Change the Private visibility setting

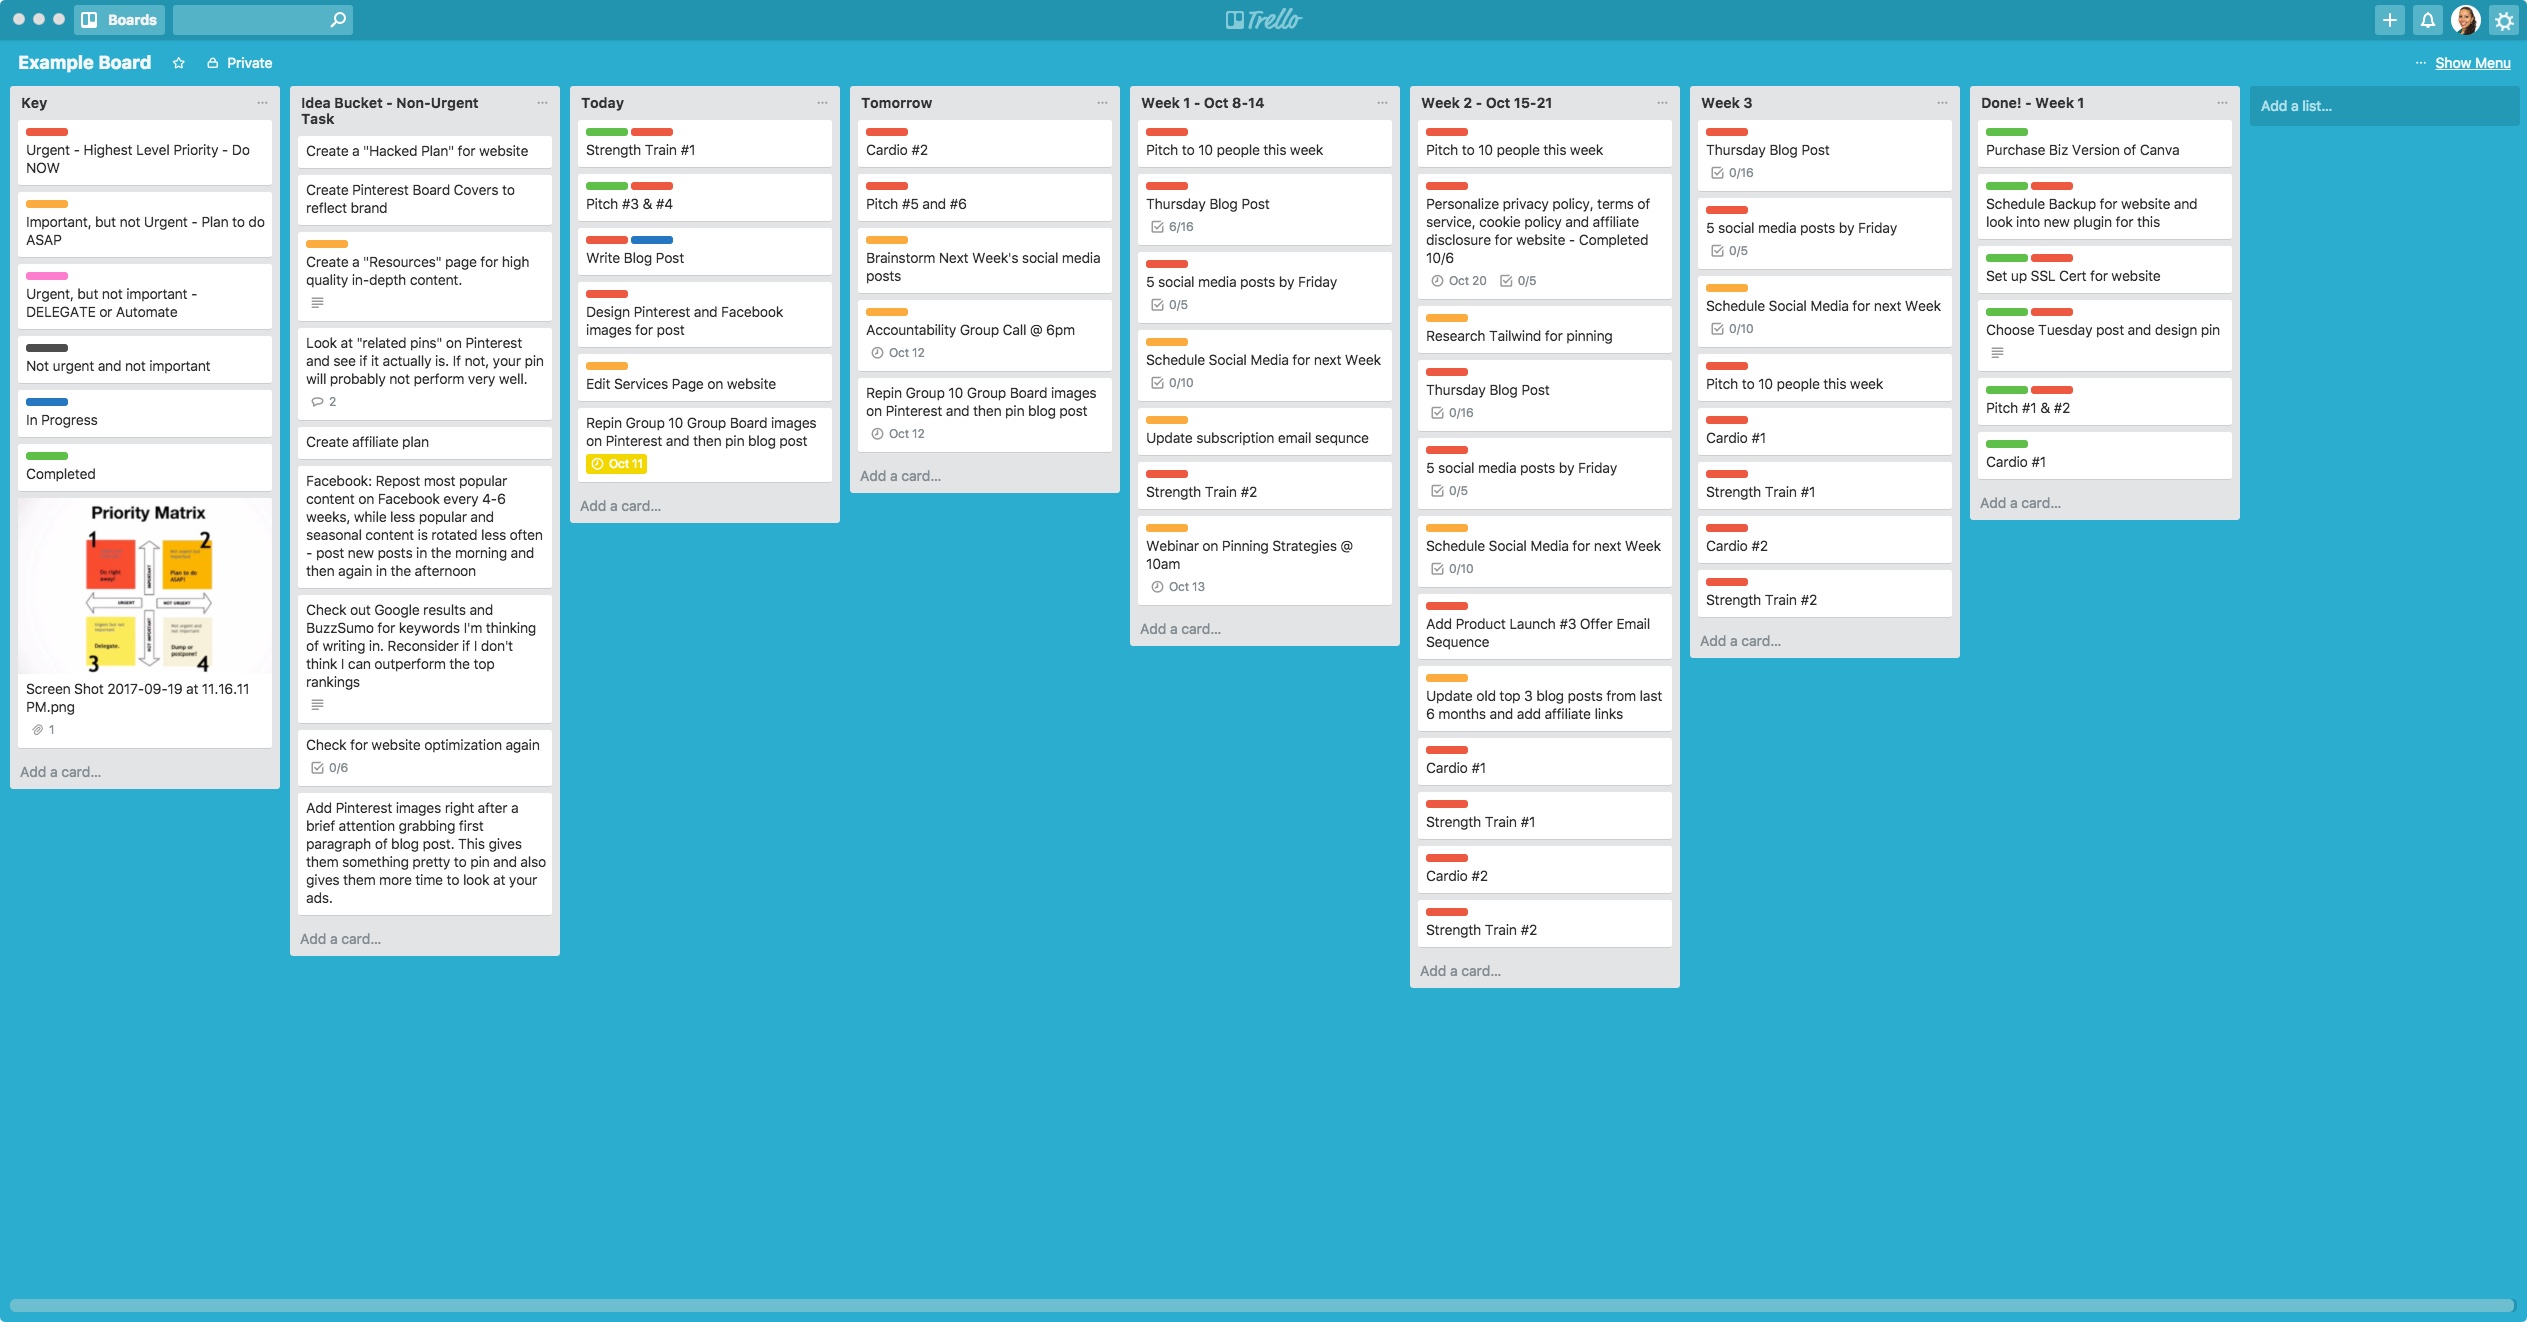point(239,63)
